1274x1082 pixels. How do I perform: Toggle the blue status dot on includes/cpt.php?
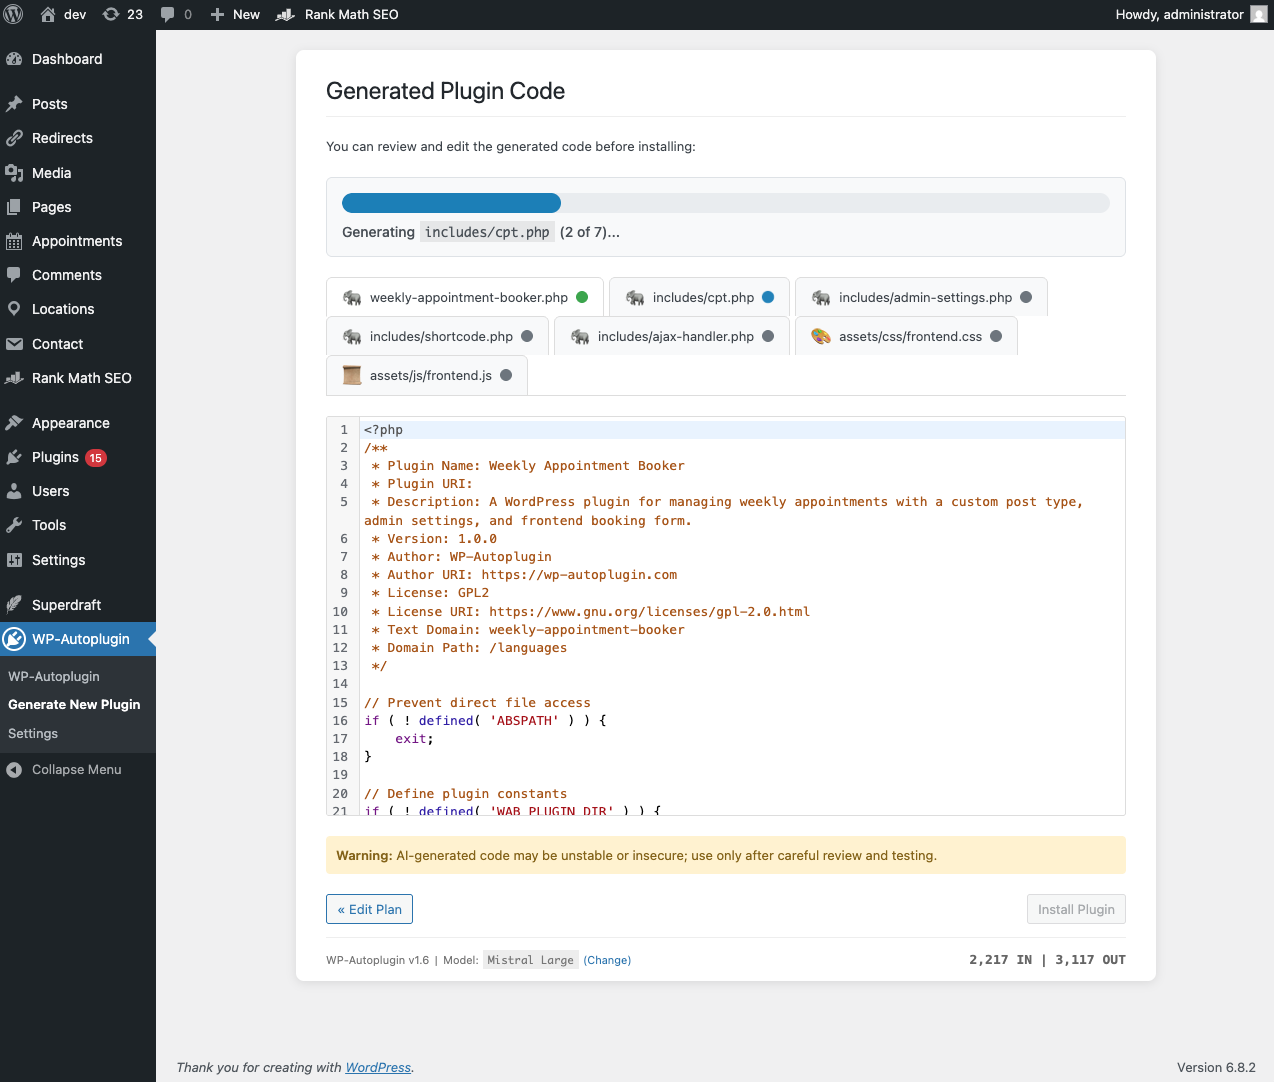(768, 297)
